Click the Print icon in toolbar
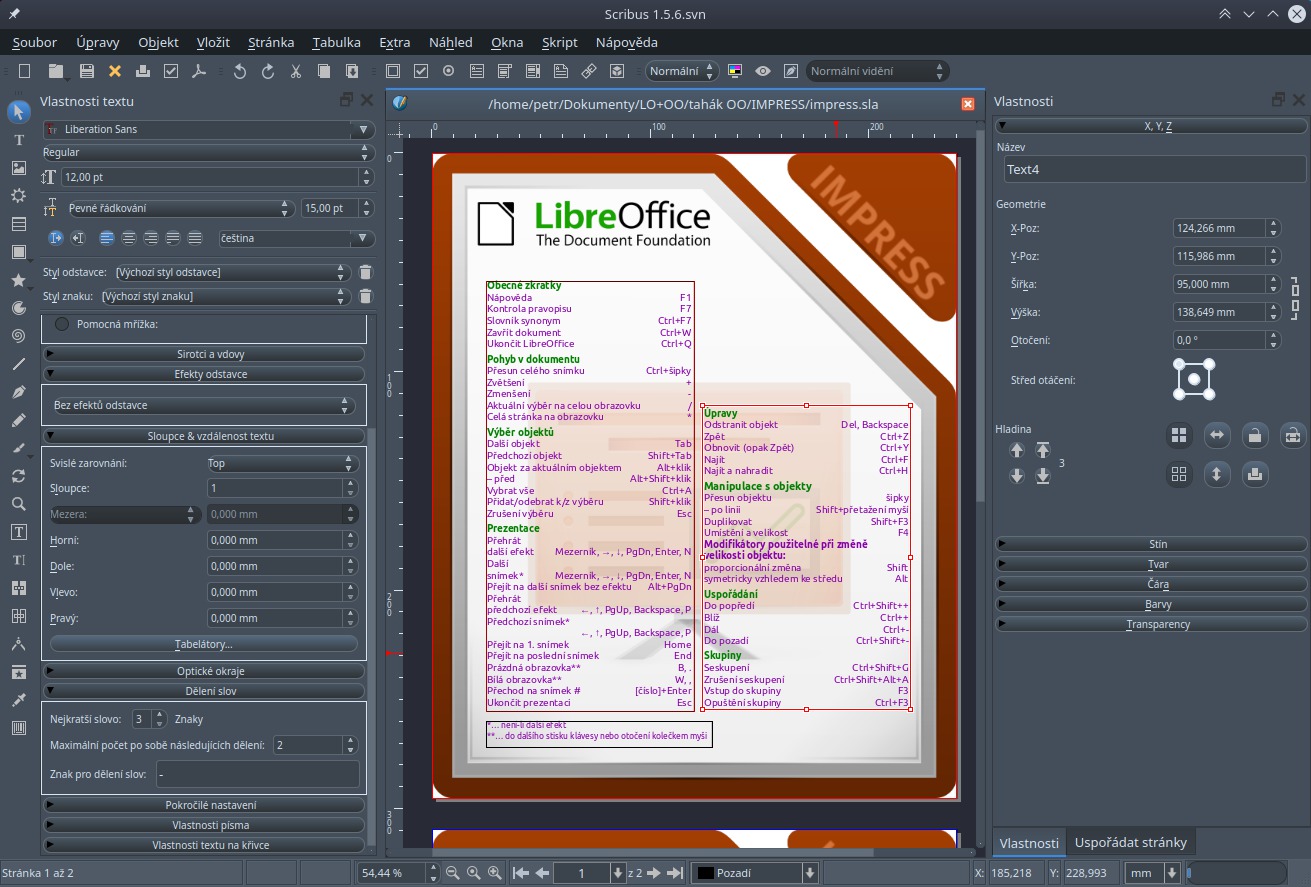 coord(143,71)
